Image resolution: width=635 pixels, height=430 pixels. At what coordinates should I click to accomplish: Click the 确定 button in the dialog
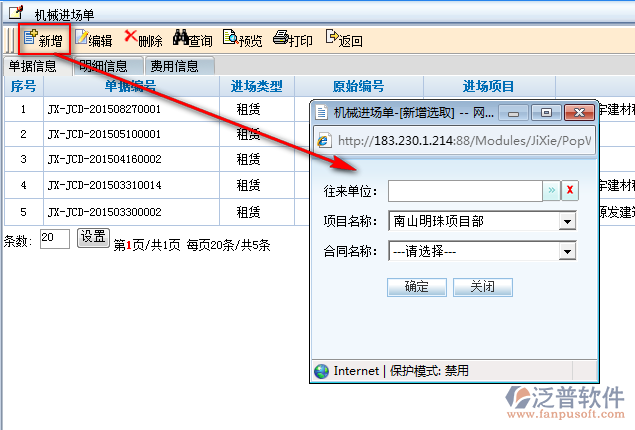click(417, 287)
